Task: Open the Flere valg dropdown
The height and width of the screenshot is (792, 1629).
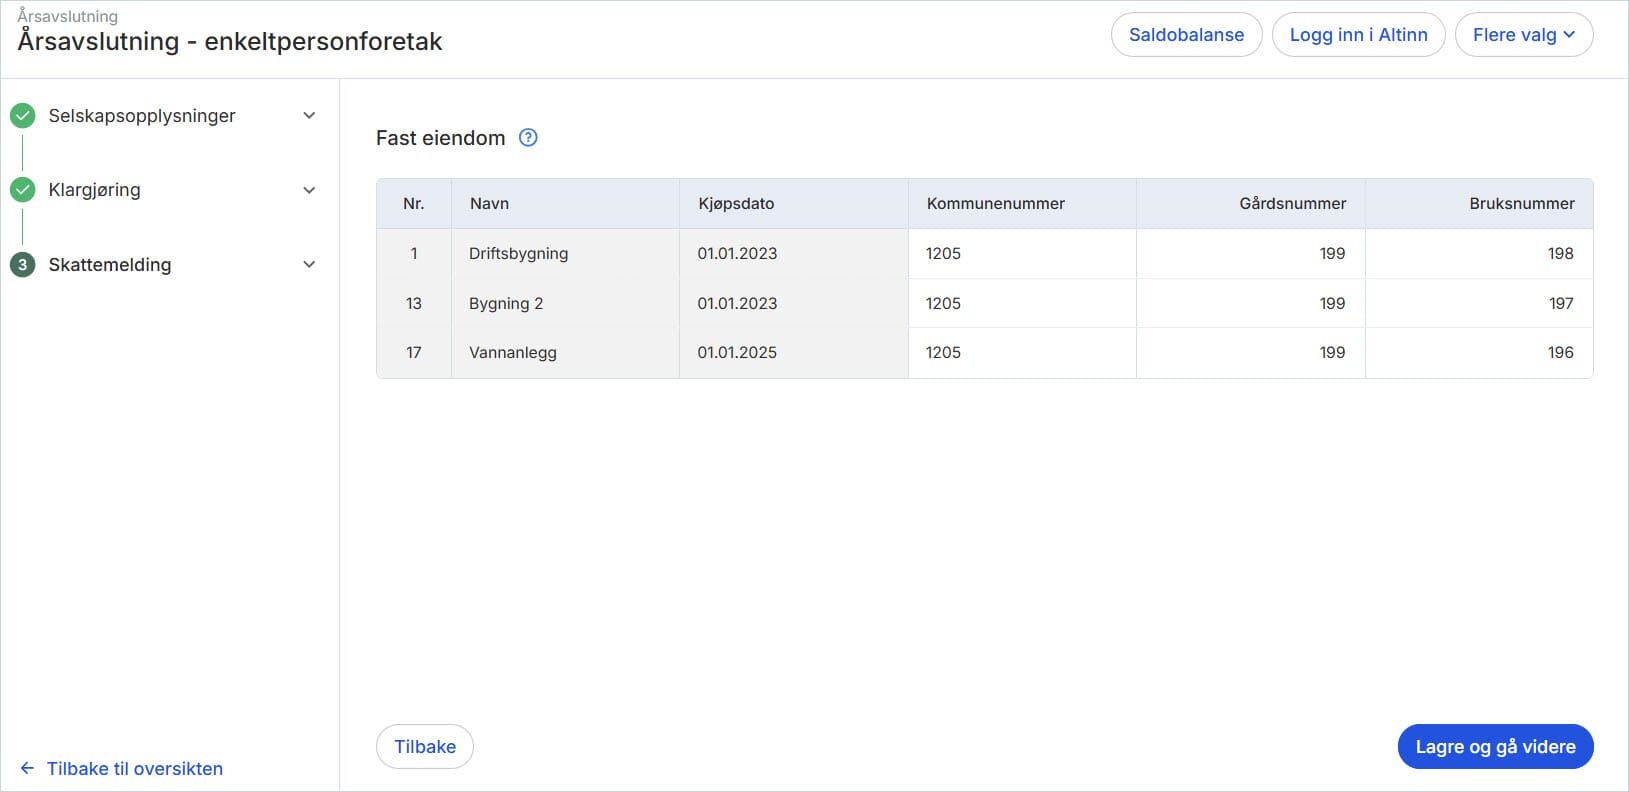Action: pos(1523,35)
